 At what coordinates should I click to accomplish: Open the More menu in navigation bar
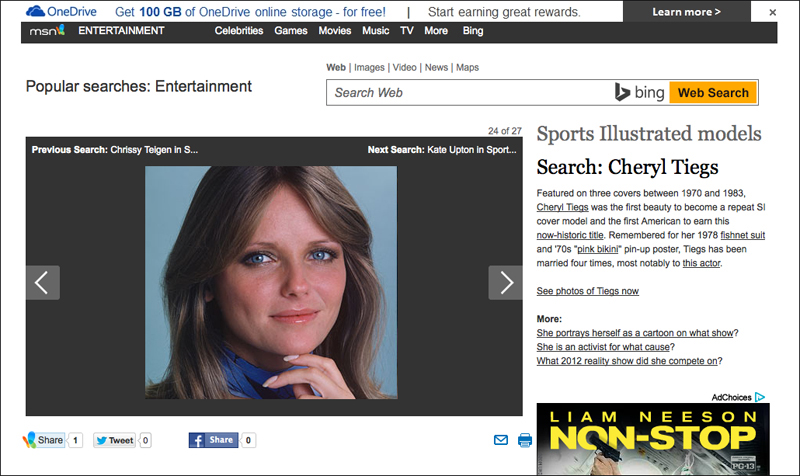pos(436,31)
